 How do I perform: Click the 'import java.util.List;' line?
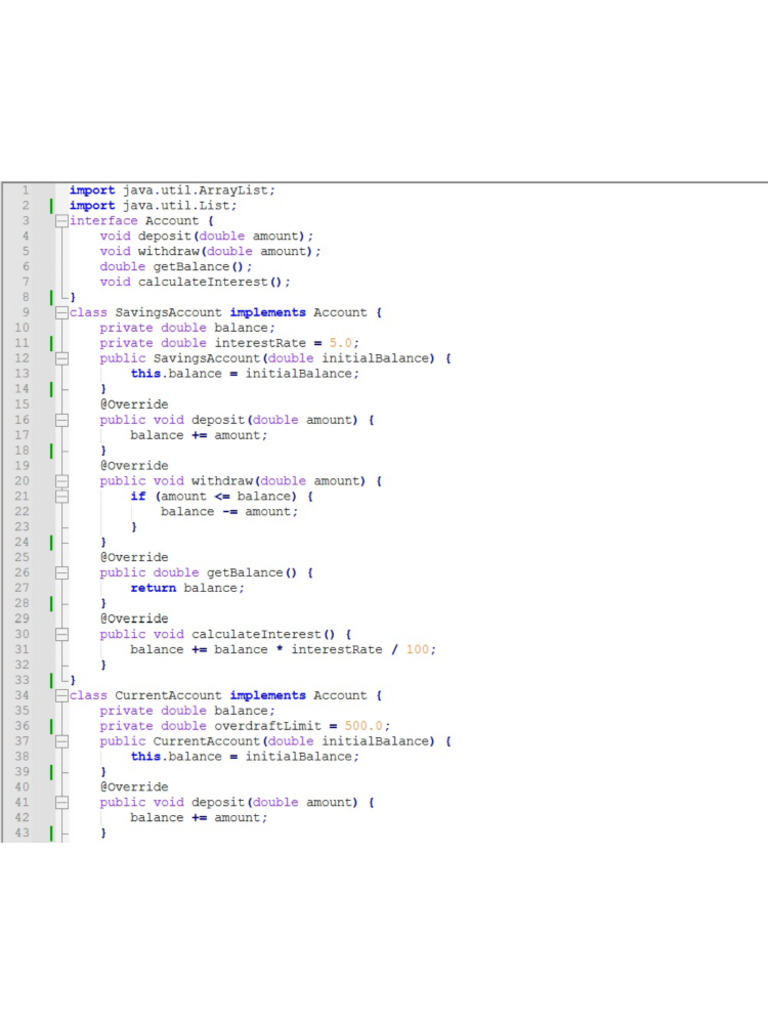[x=153, y=206]
